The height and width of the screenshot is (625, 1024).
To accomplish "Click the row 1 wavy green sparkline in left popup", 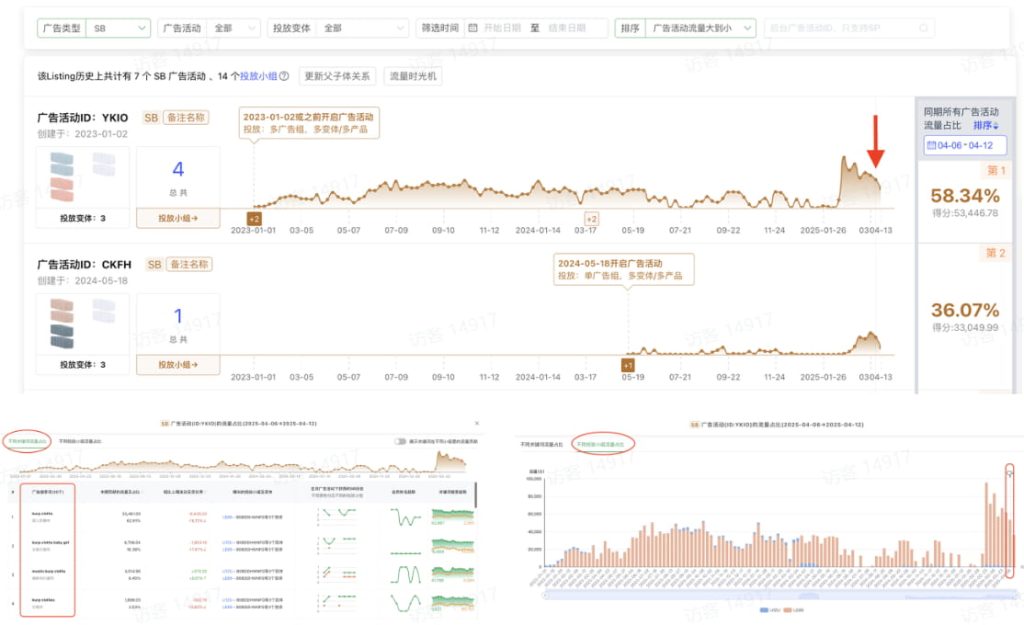I will tap(406, 519).
